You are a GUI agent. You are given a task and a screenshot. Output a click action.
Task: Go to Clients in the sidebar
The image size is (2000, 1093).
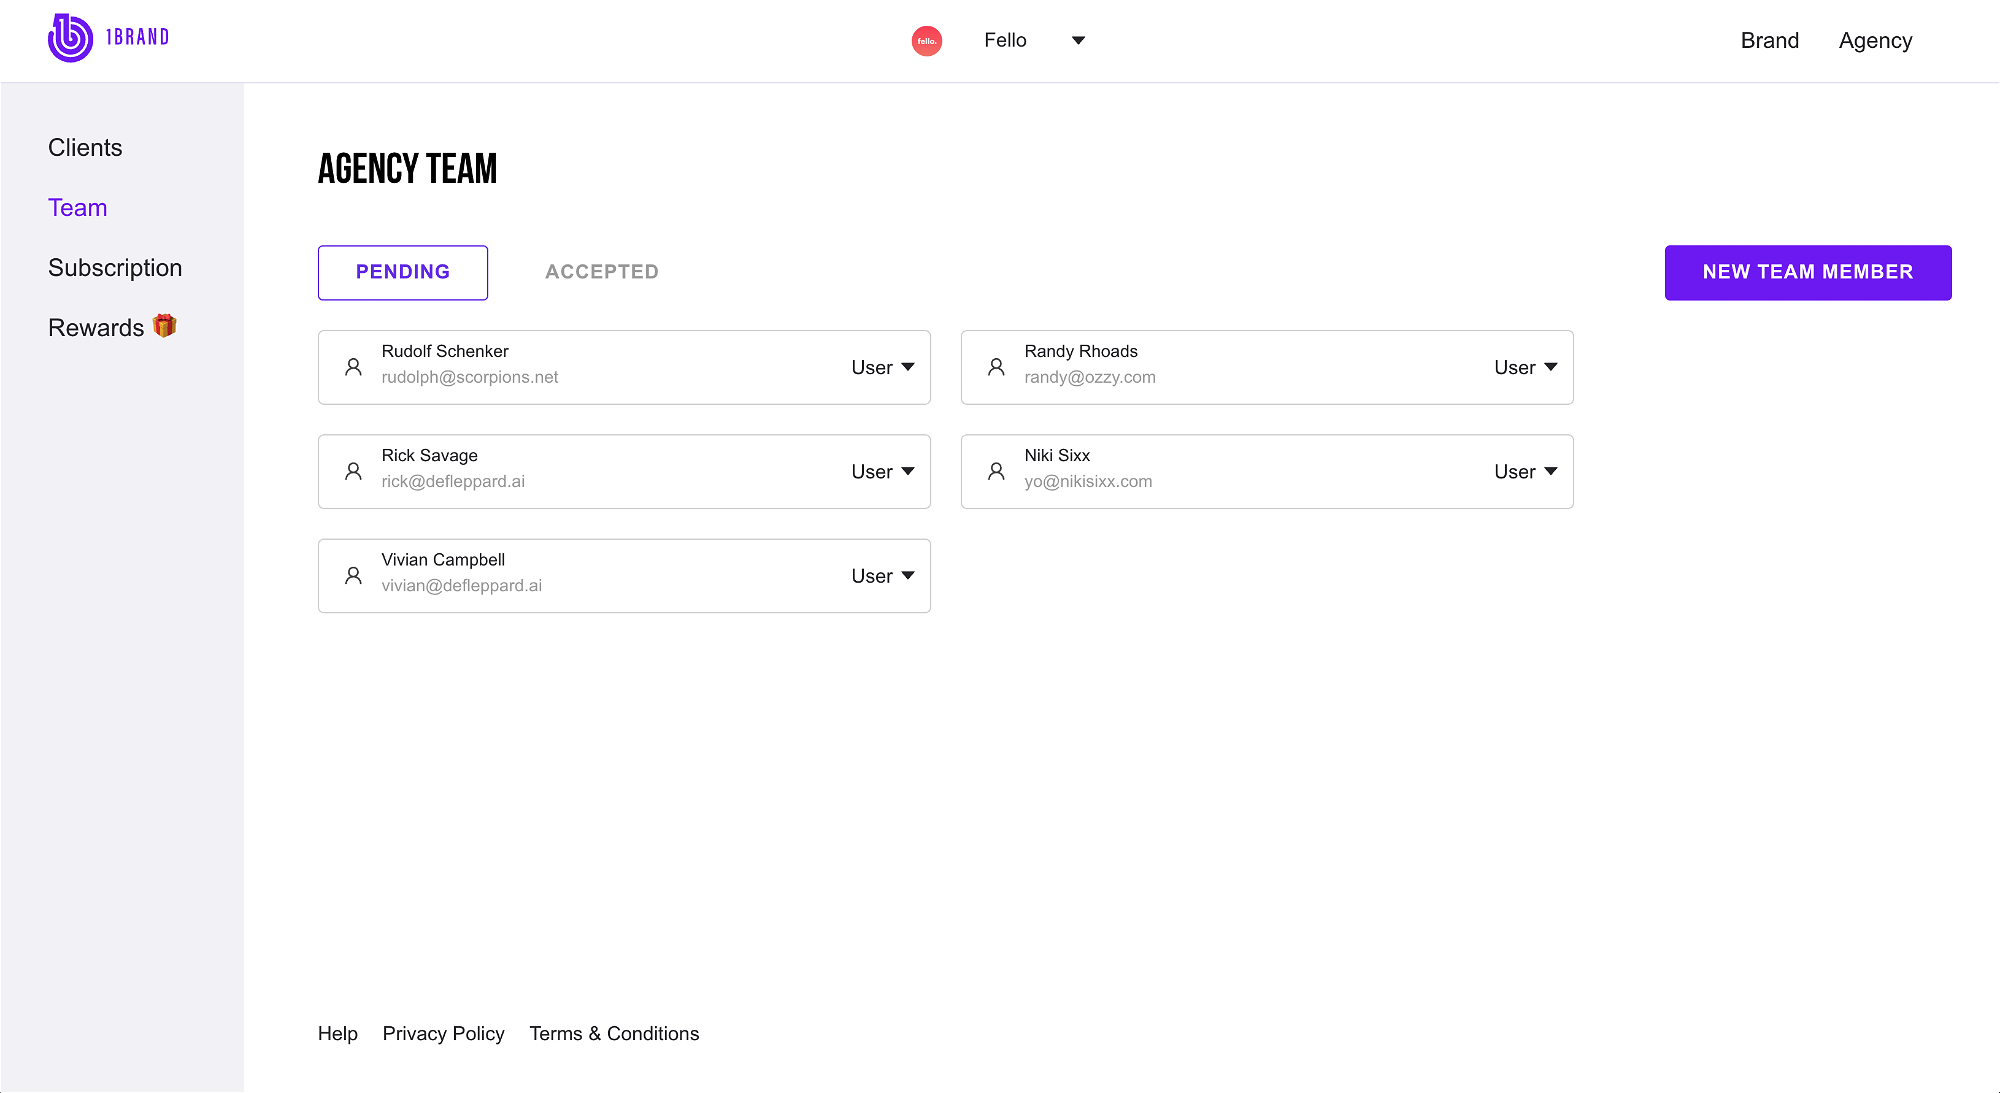coord(85,148)
